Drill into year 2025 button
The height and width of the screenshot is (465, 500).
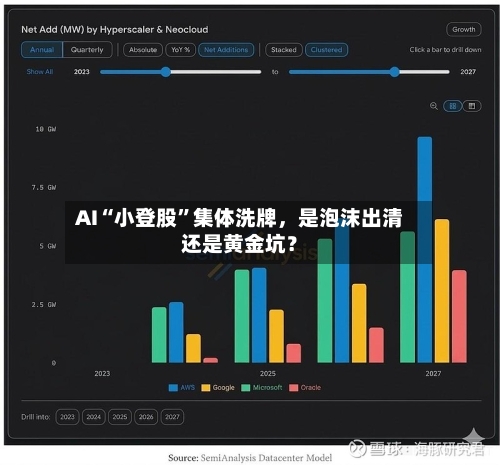click(x=120, y=417)
